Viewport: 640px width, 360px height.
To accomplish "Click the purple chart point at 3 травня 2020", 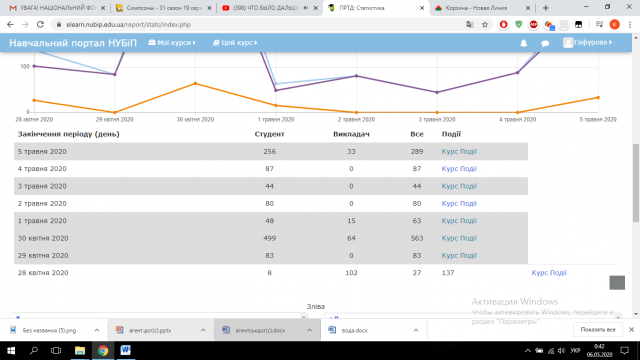I will (x=437, y=92).
